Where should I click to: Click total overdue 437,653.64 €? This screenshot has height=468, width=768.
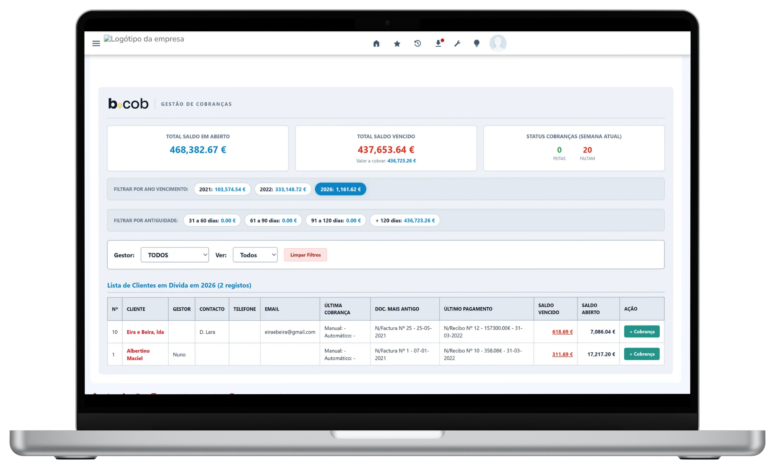[386, 150]
